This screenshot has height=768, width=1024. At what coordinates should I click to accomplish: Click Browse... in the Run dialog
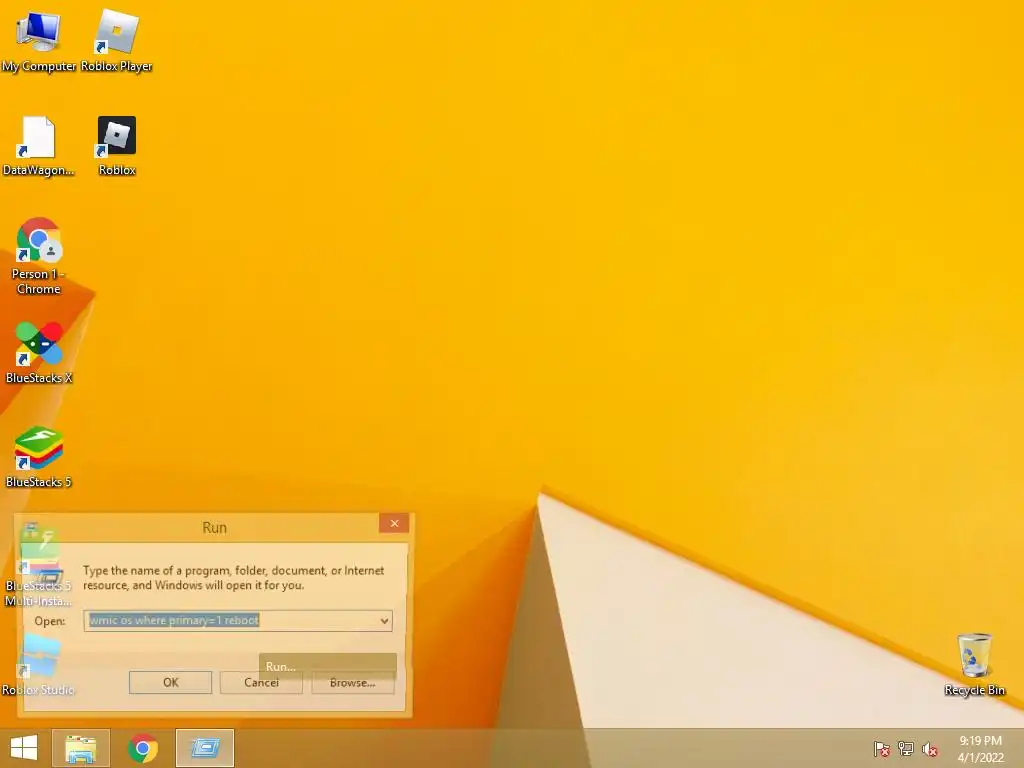(353, 682)
